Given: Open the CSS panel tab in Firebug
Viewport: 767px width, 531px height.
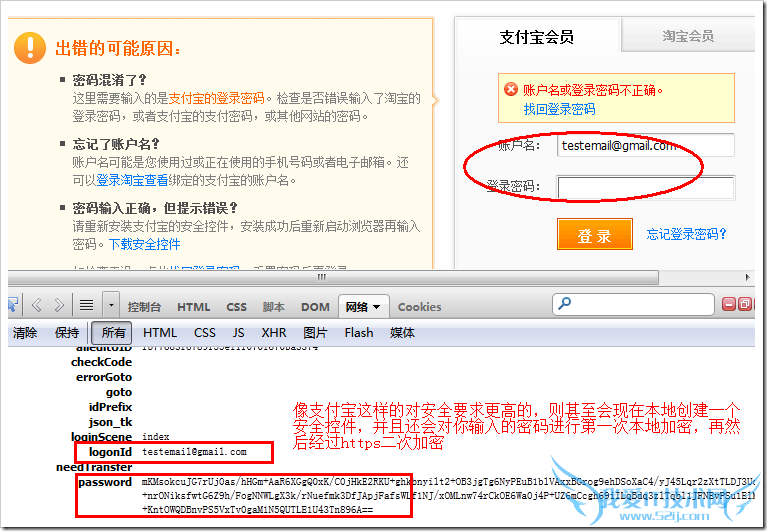Looking at the screenshot, I should point(236,307).
